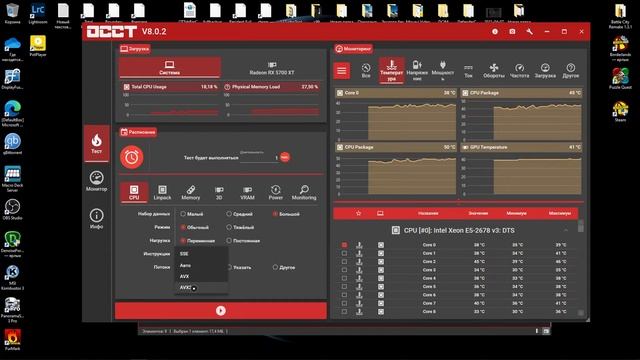Take a screenshot with the camera icon
This screenshot has width=640, height=360.
pyautogui.click(x=512, y=31)
